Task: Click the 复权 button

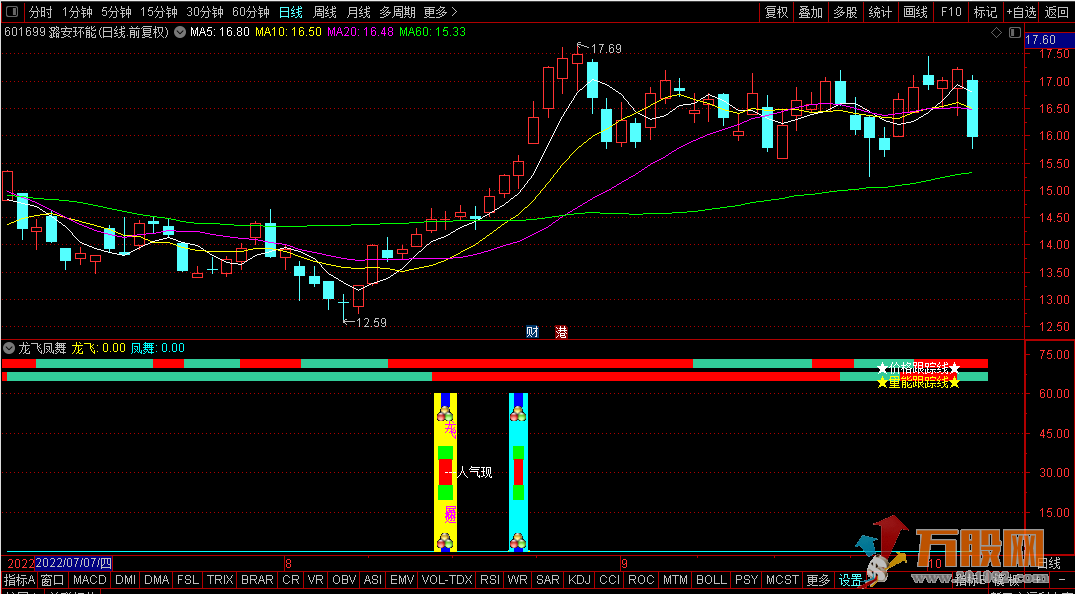Action: click(777, 12)
